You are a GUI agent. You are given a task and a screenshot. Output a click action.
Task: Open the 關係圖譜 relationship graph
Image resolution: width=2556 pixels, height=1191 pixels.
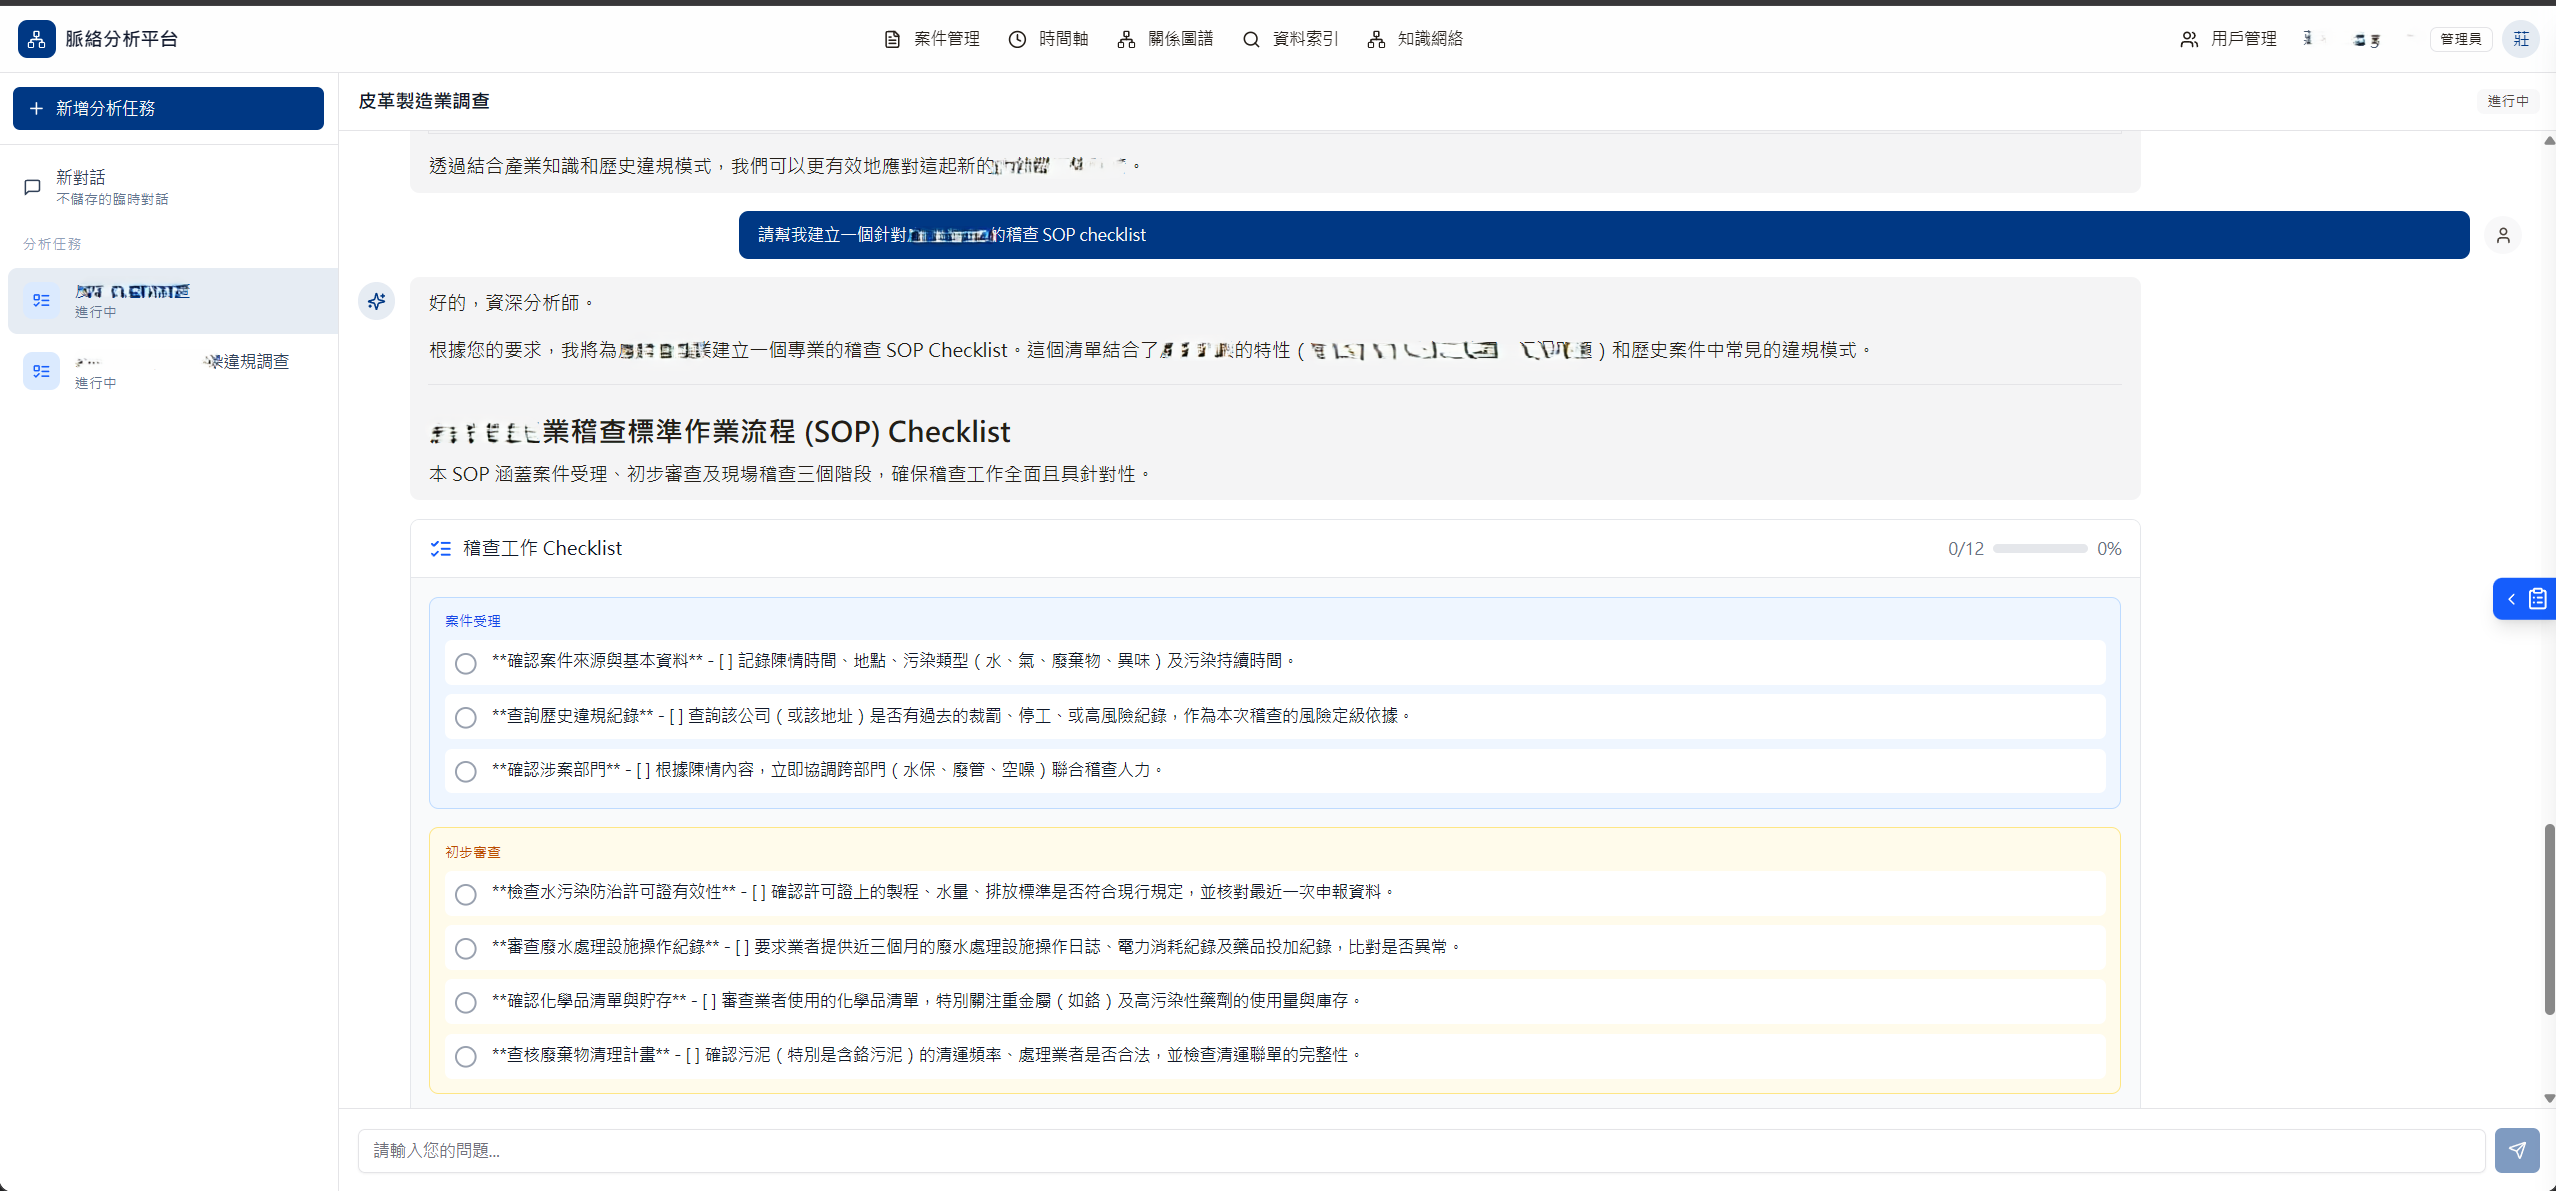point(1165,39)
